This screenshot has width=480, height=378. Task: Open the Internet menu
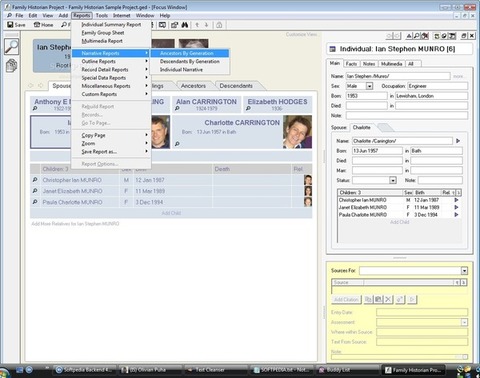[122, 15]
